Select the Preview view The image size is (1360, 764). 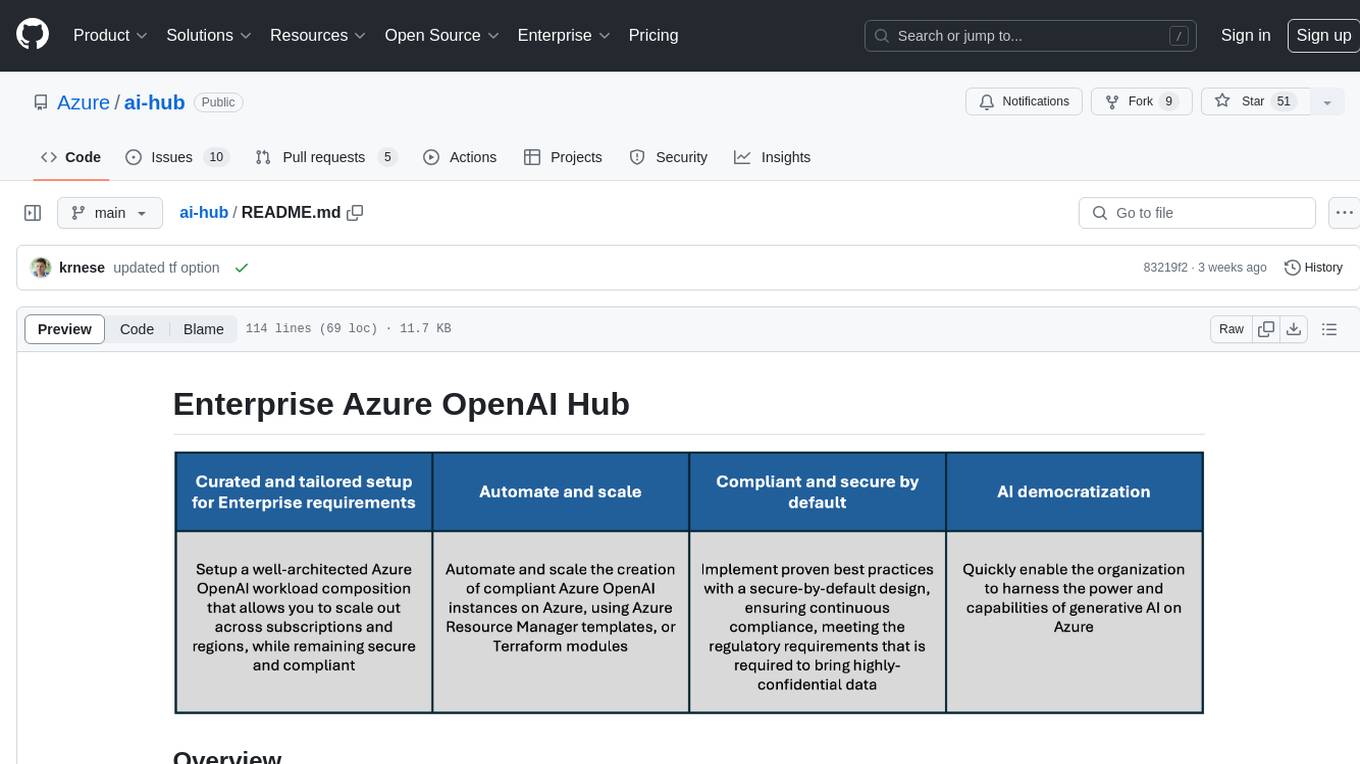(65, 329)
